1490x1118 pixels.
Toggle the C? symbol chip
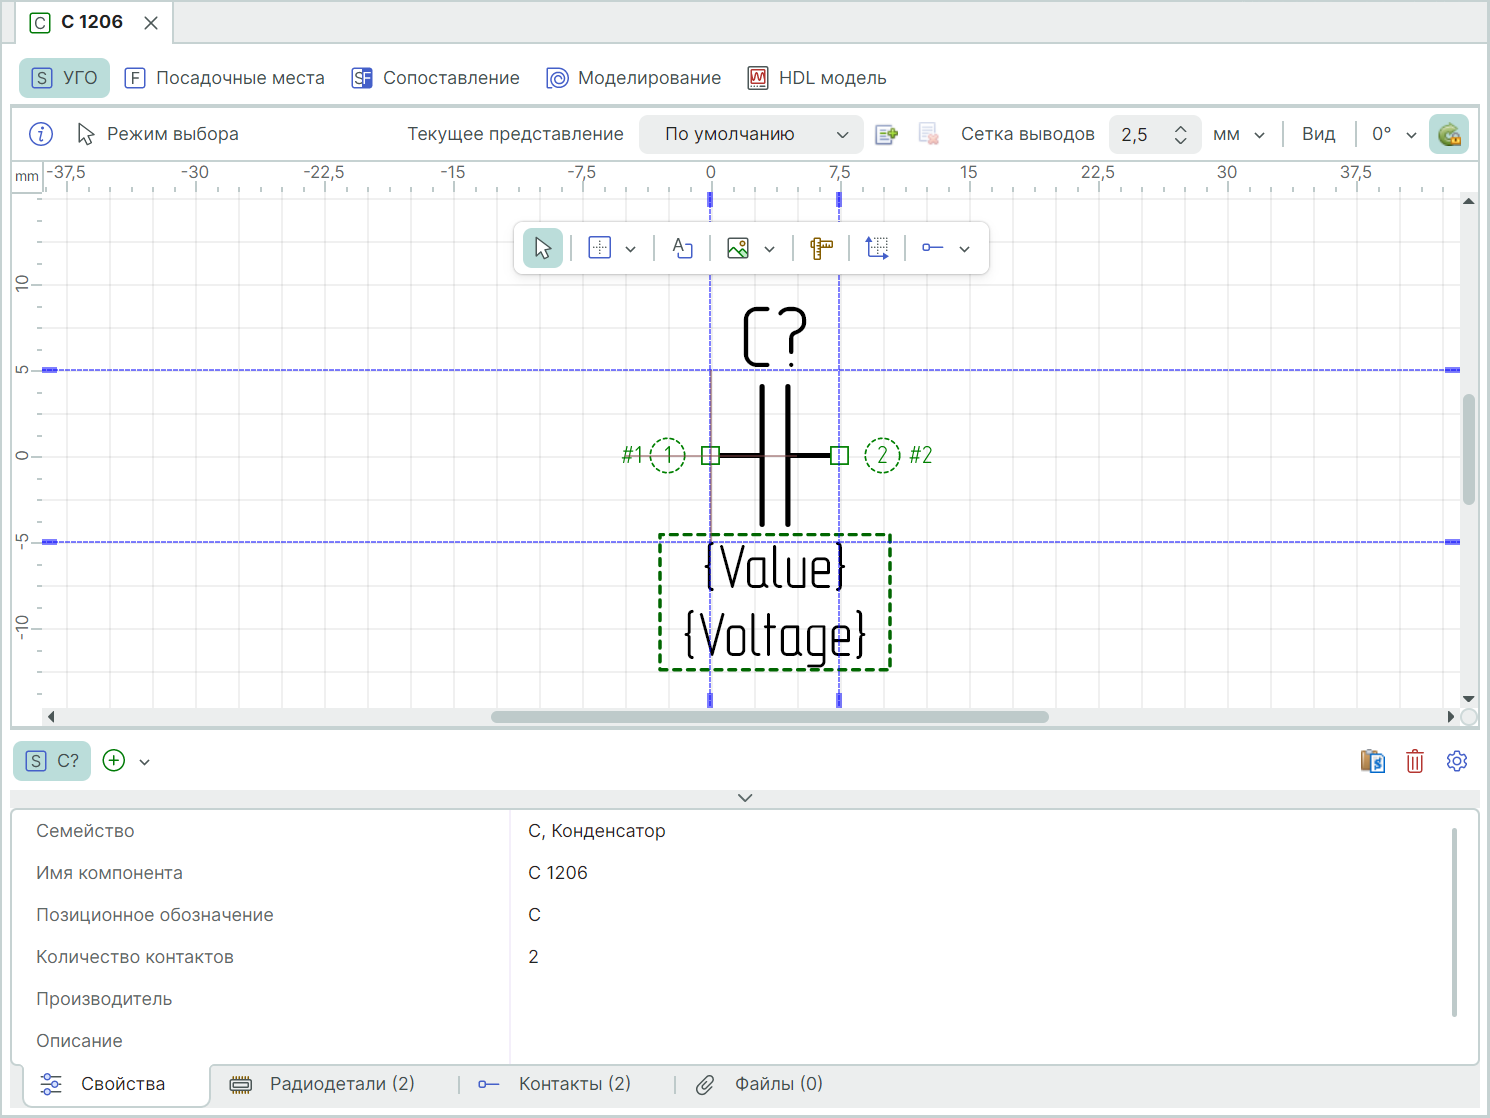(53, 761)
